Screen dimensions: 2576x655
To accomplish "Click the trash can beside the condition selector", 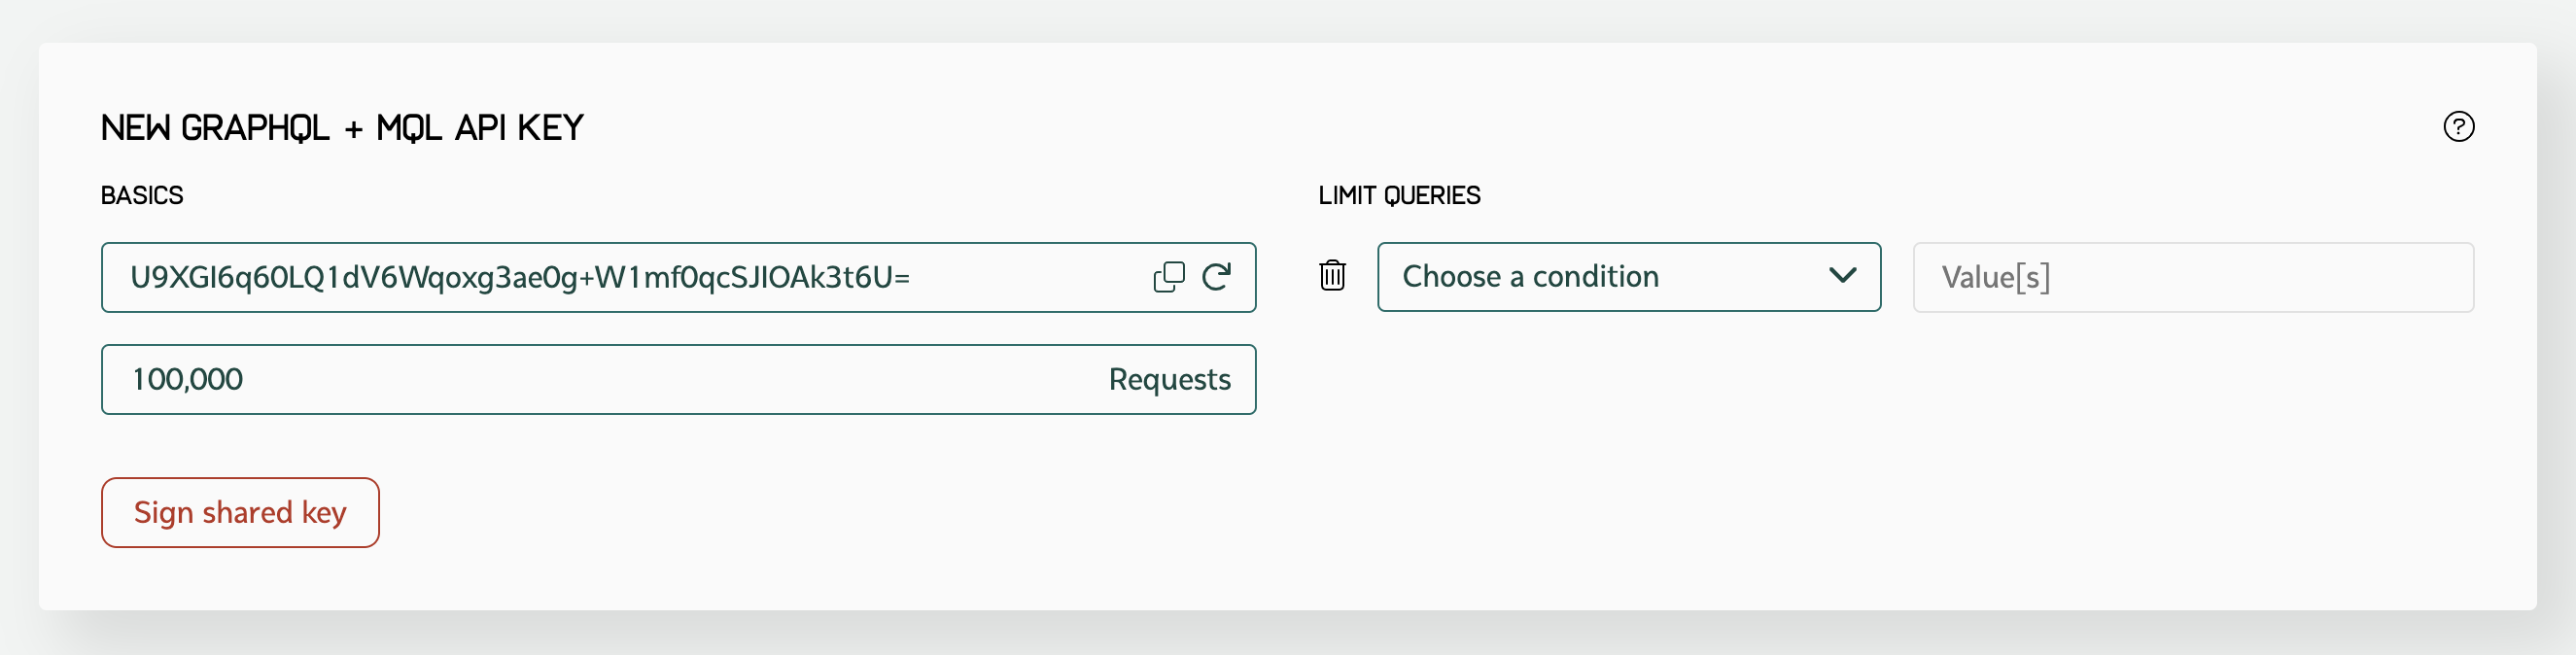I will tap(1332, 275).
